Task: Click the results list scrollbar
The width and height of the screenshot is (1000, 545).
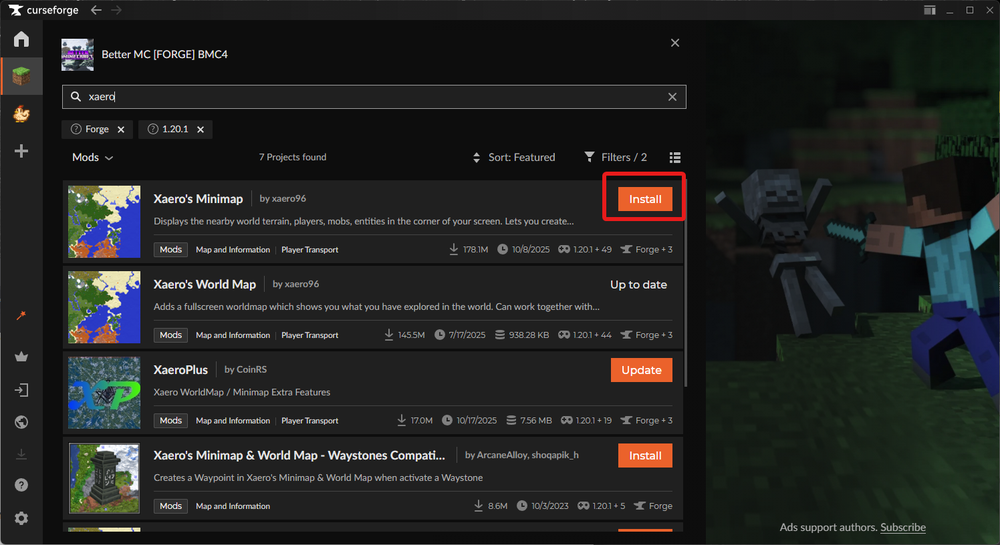Action: coord(686,284)
